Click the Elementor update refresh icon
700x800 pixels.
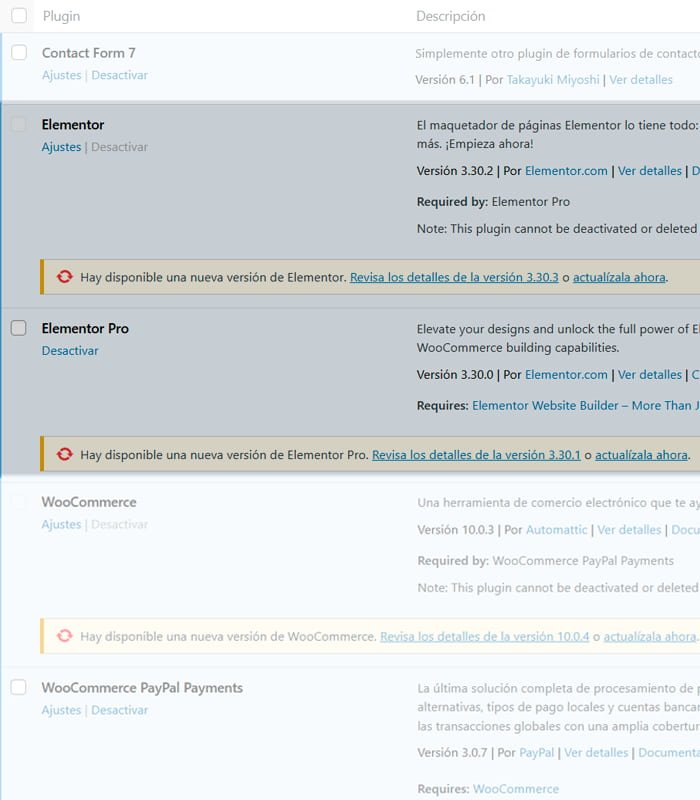[65, 277]
